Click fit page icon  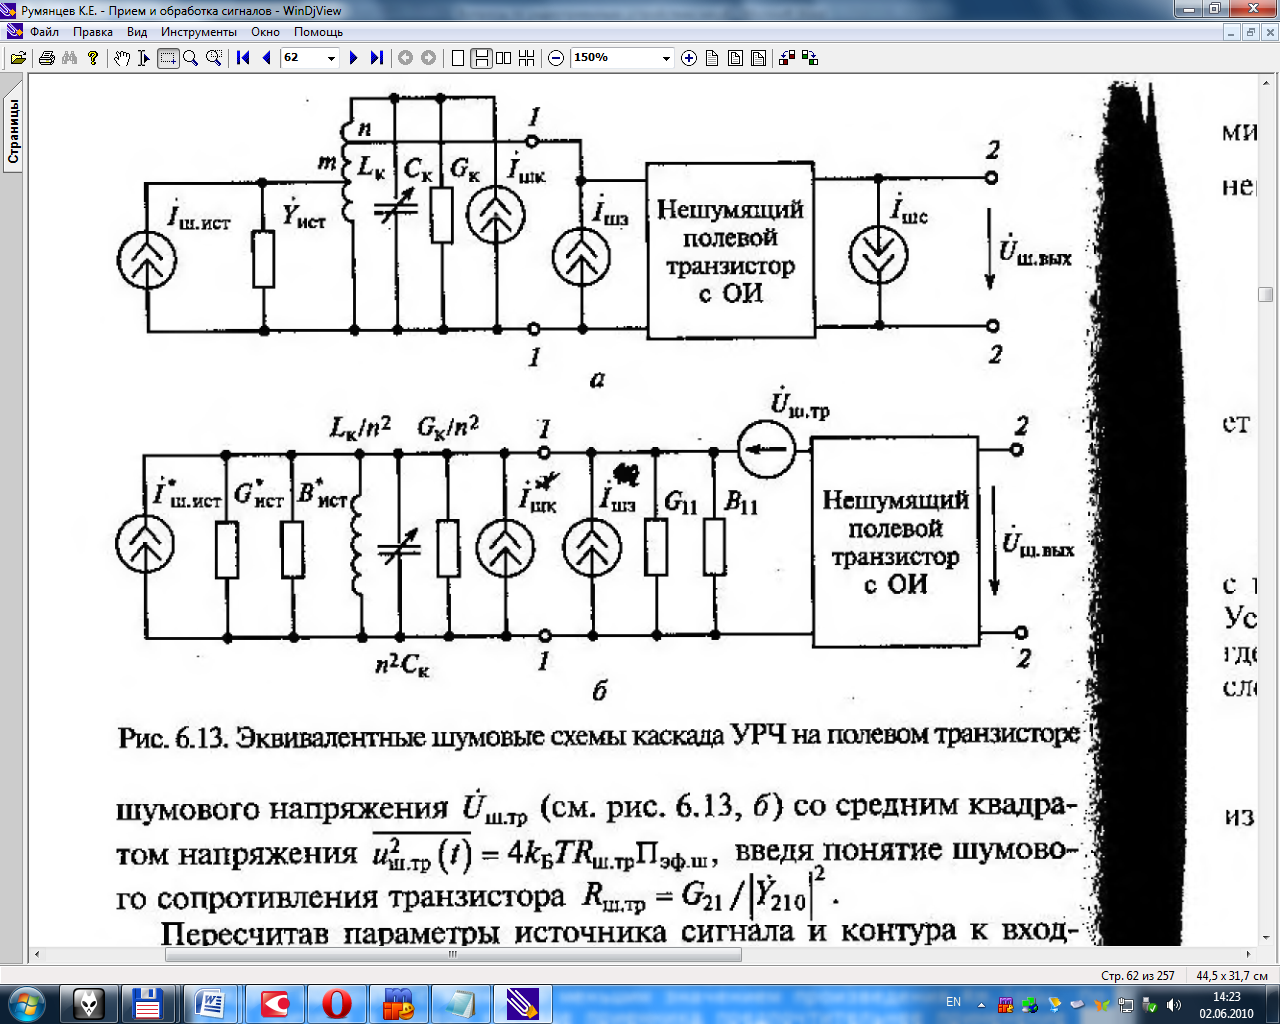click(758, 58)
